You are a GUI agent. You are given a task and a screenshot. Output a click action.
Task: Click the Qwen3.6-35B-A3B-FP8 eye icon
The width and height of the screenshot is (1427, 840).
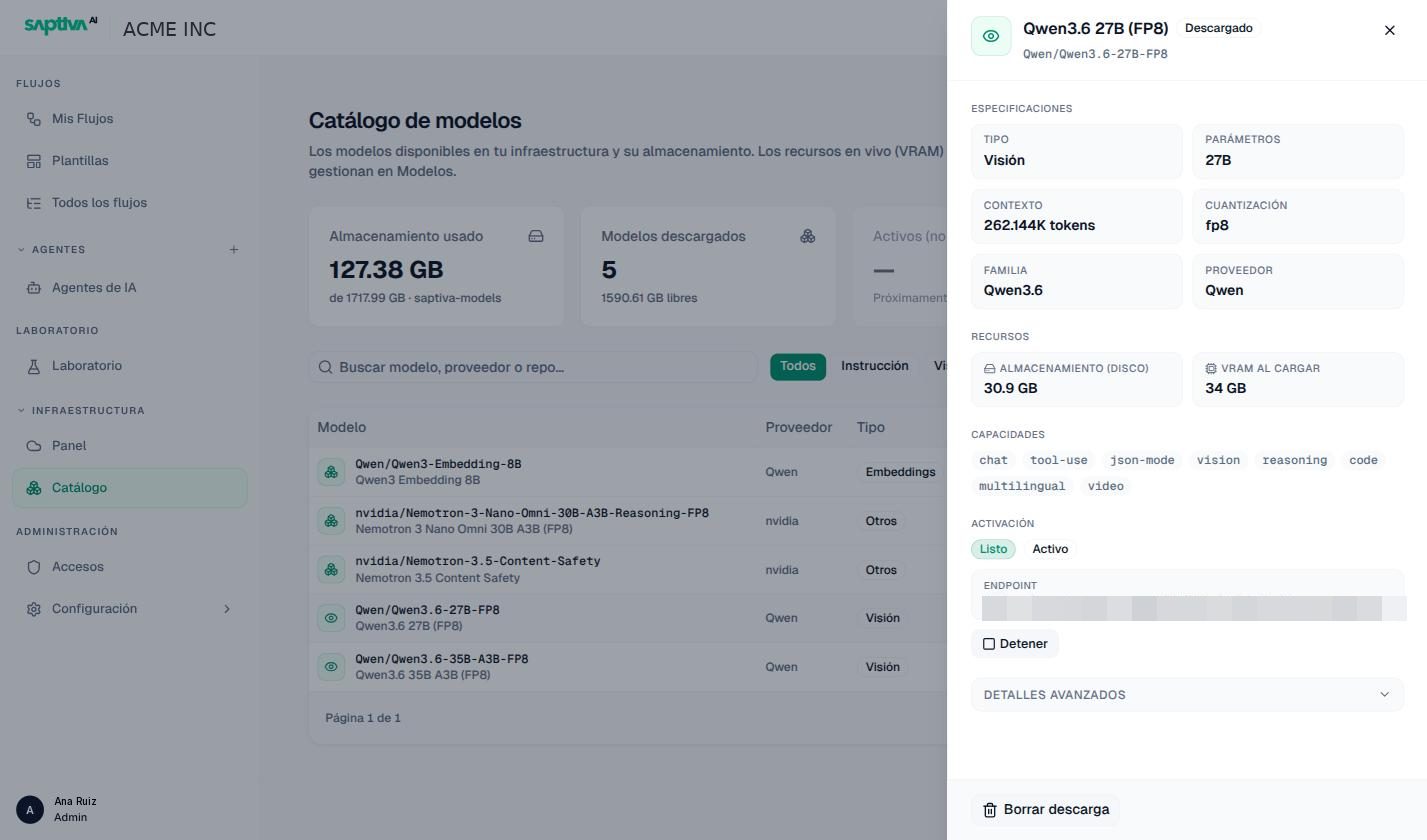331,667
